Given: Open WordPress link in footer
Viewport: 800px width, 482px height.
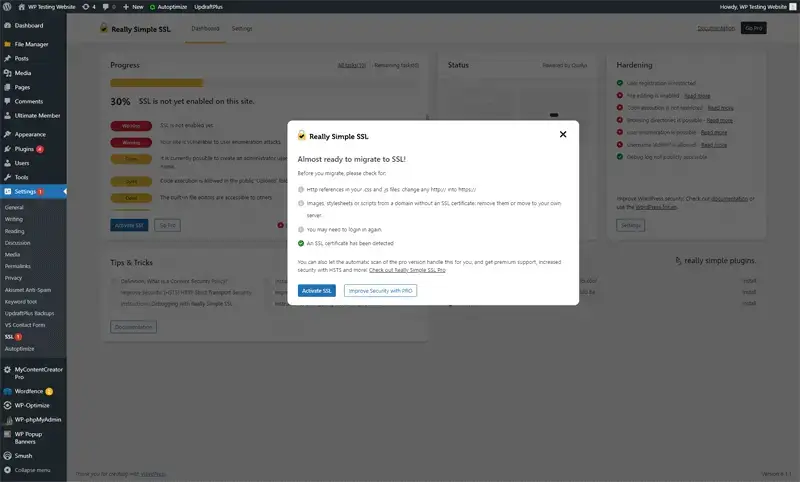Looking at the screenshot, I should (x=153, y=474).
